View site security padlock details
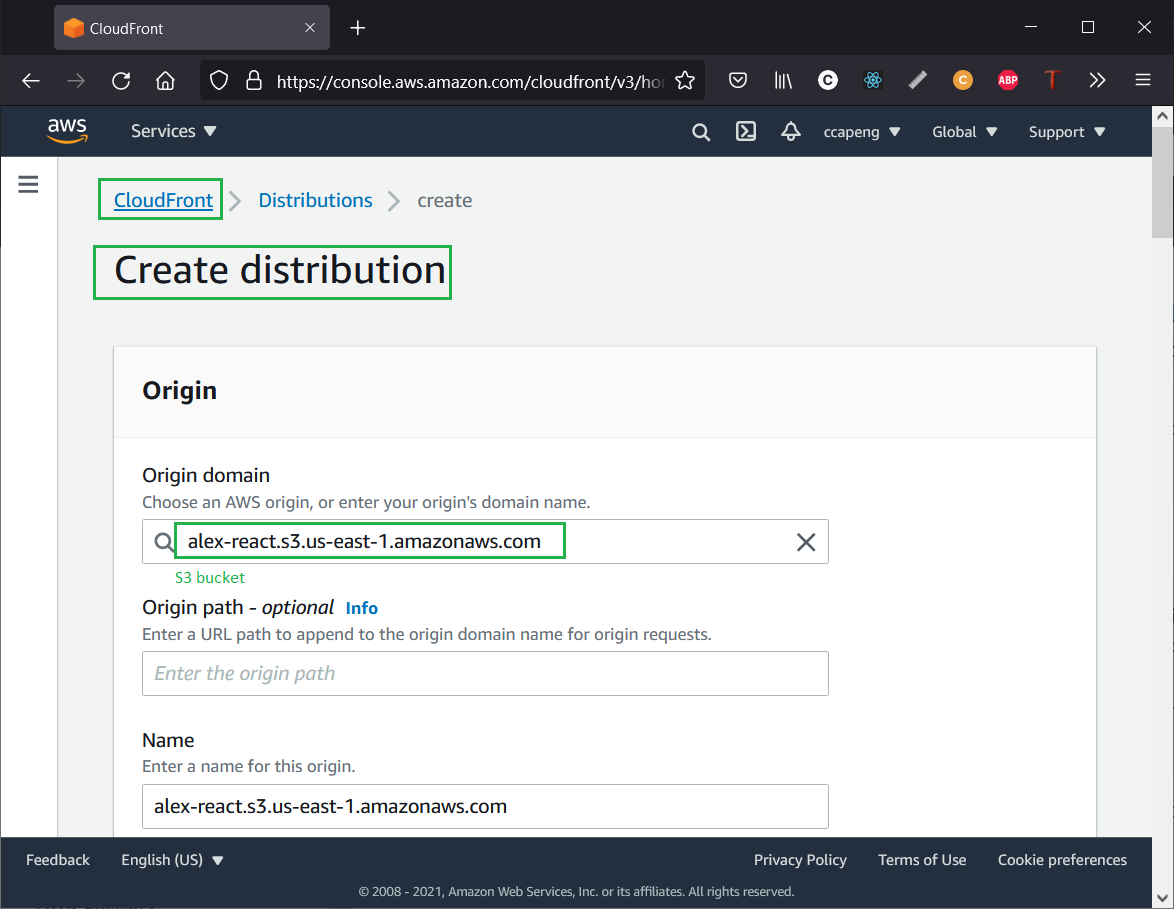Screen dimensions: 1174x909 click(254, 81)
